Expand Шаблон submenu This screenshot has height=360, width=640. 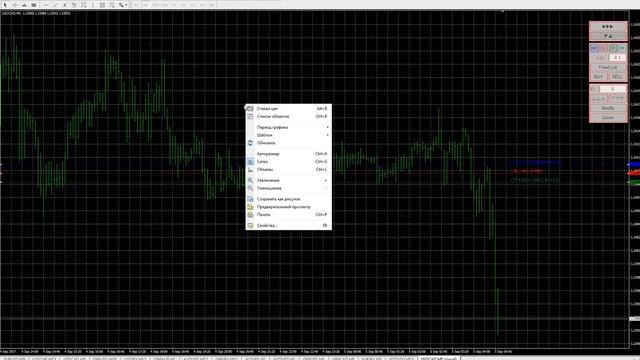click(x=289, y=135)
